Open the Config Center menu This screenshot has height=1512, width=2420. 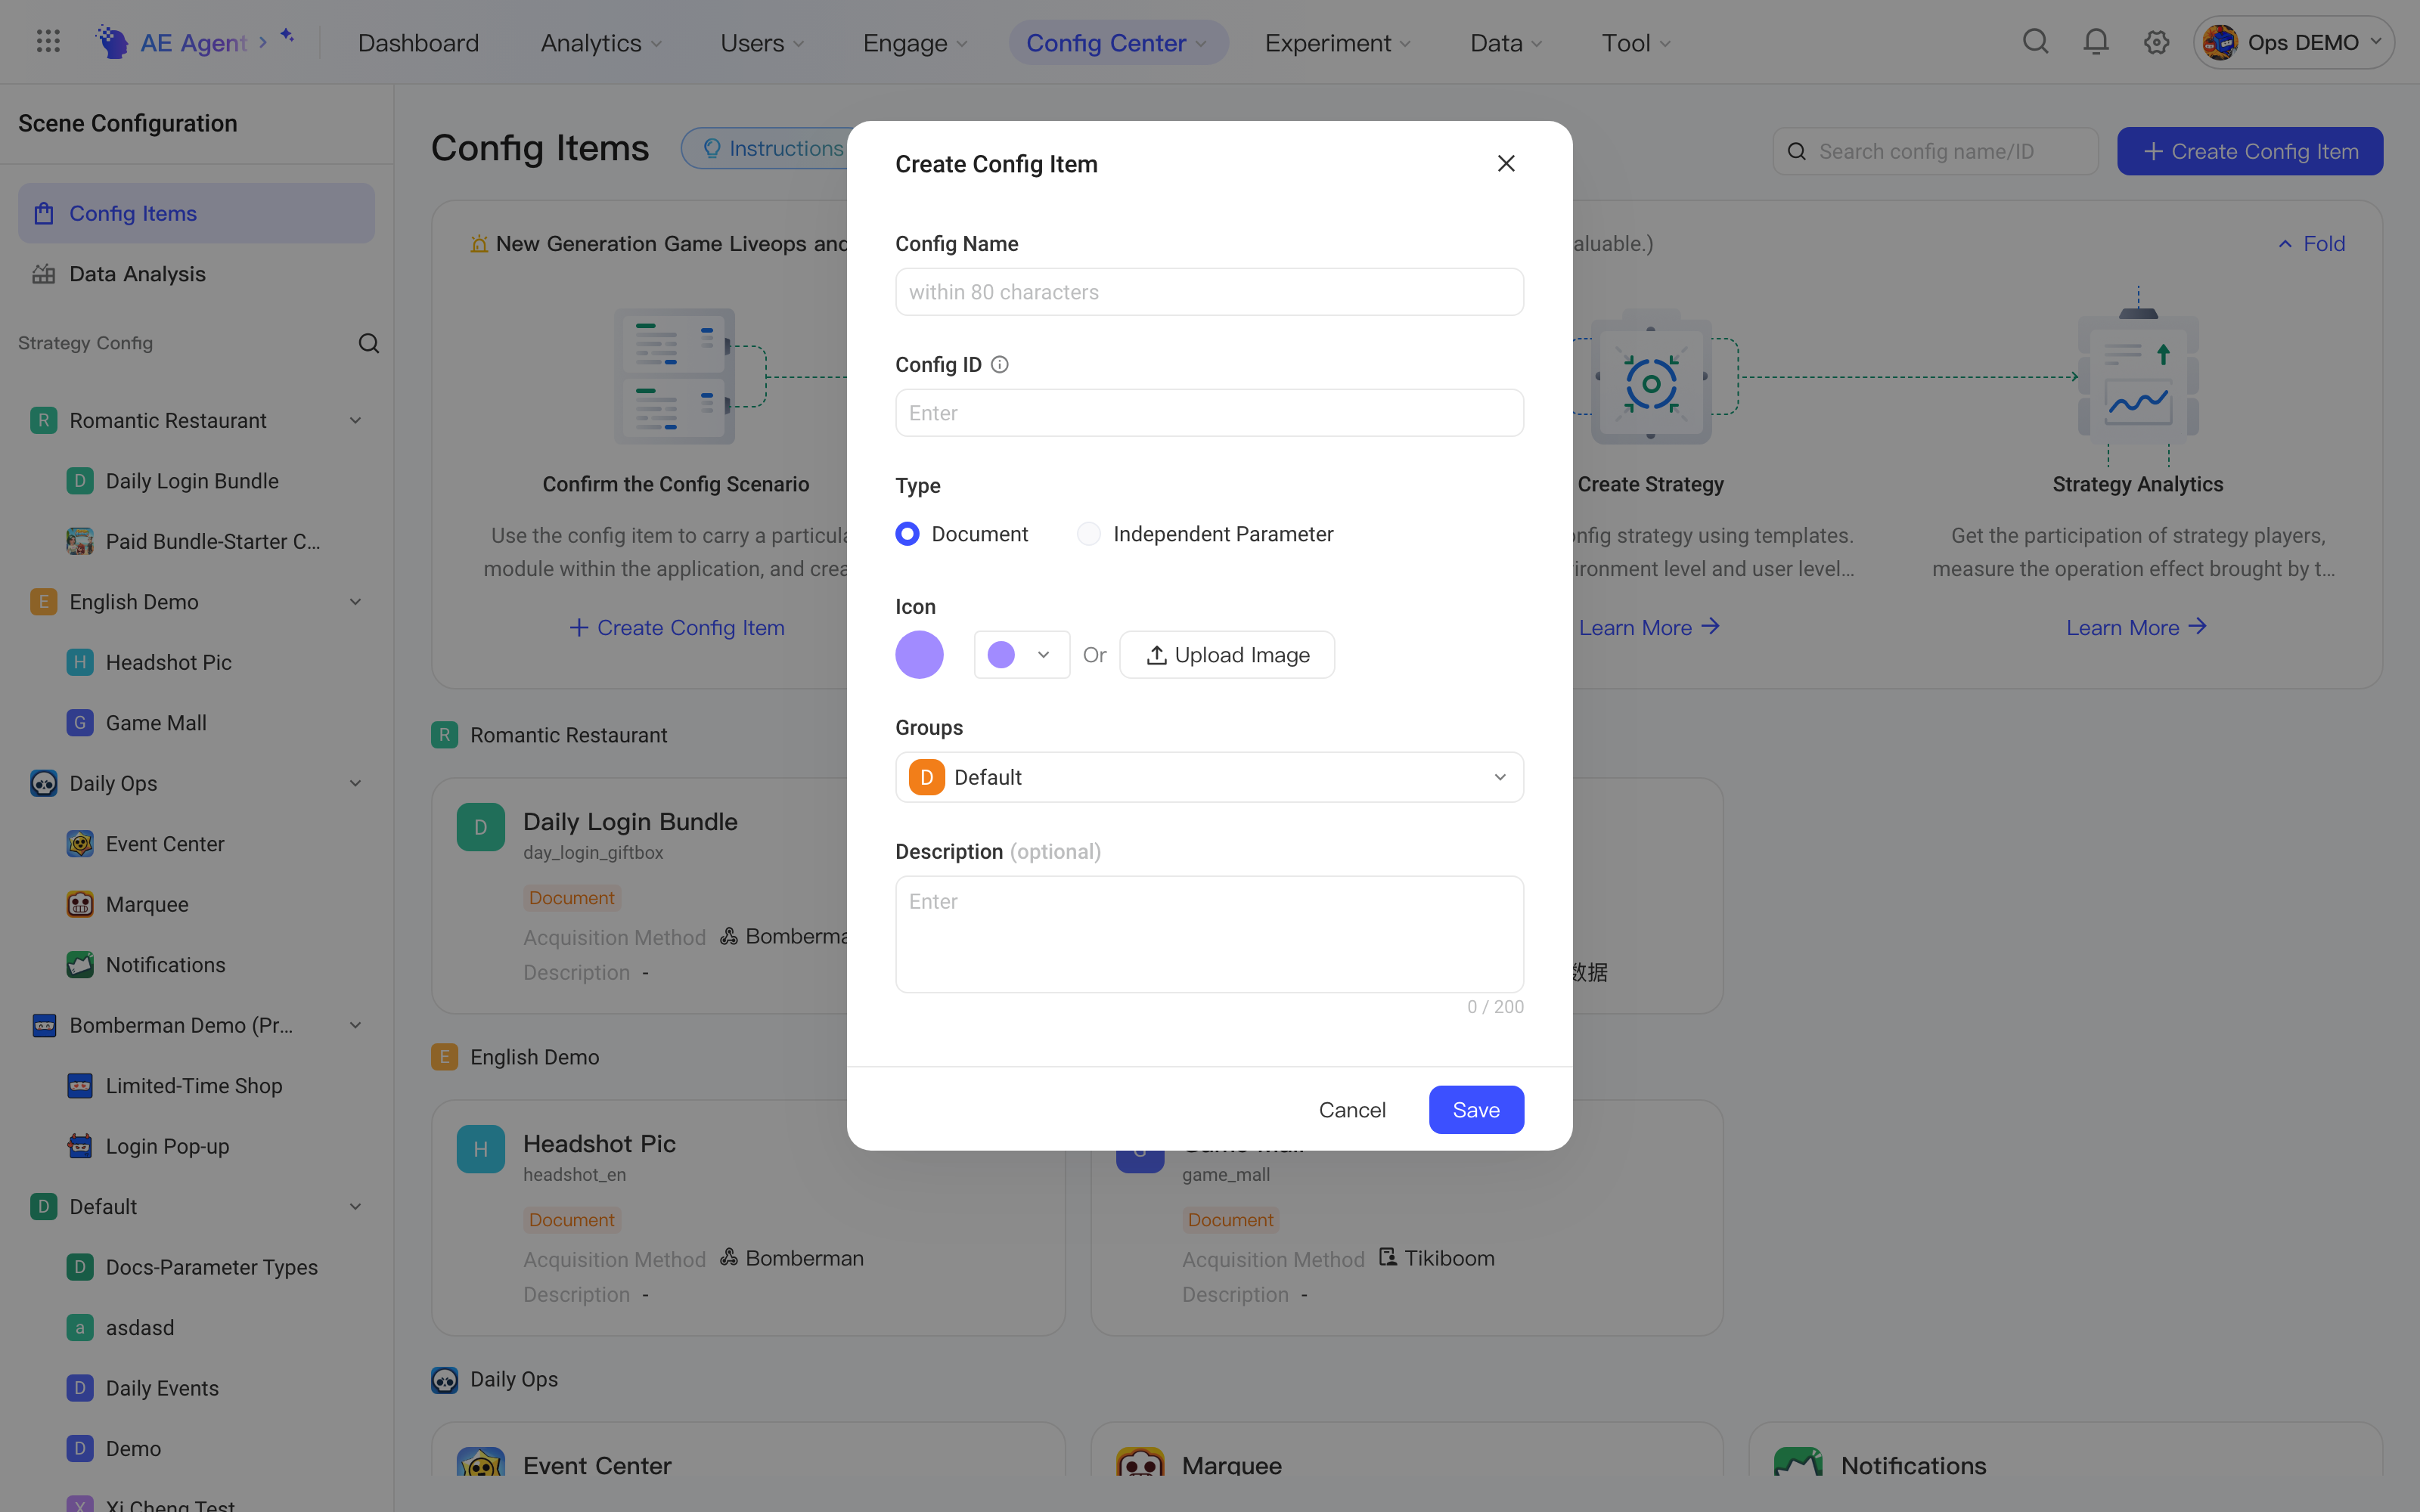point(1117,42)
